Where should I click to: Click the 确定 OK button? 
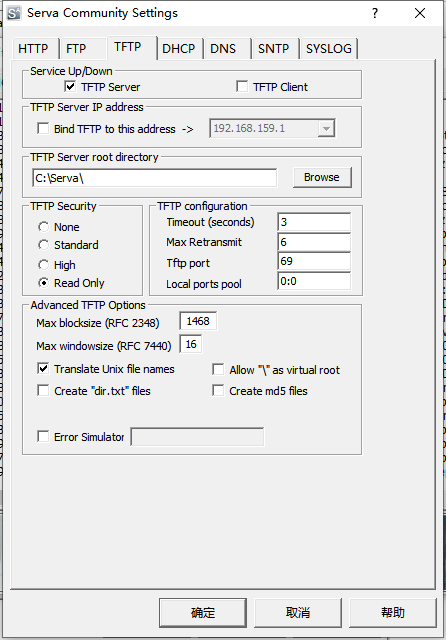pyautogui.click(x=203, y=613)
